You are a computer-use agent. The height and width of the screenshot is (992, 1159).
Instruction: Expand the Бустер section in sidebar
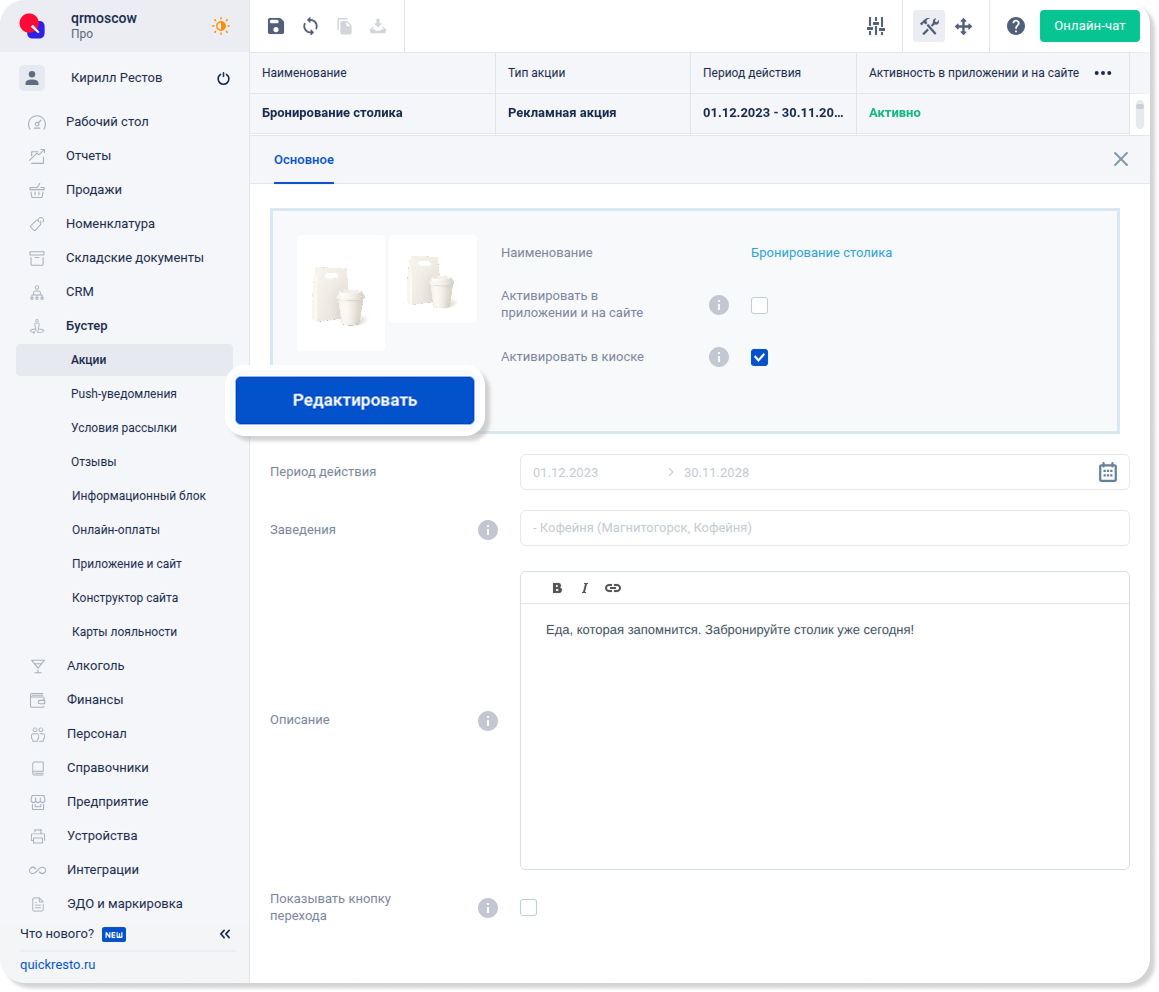coord(87,326)
